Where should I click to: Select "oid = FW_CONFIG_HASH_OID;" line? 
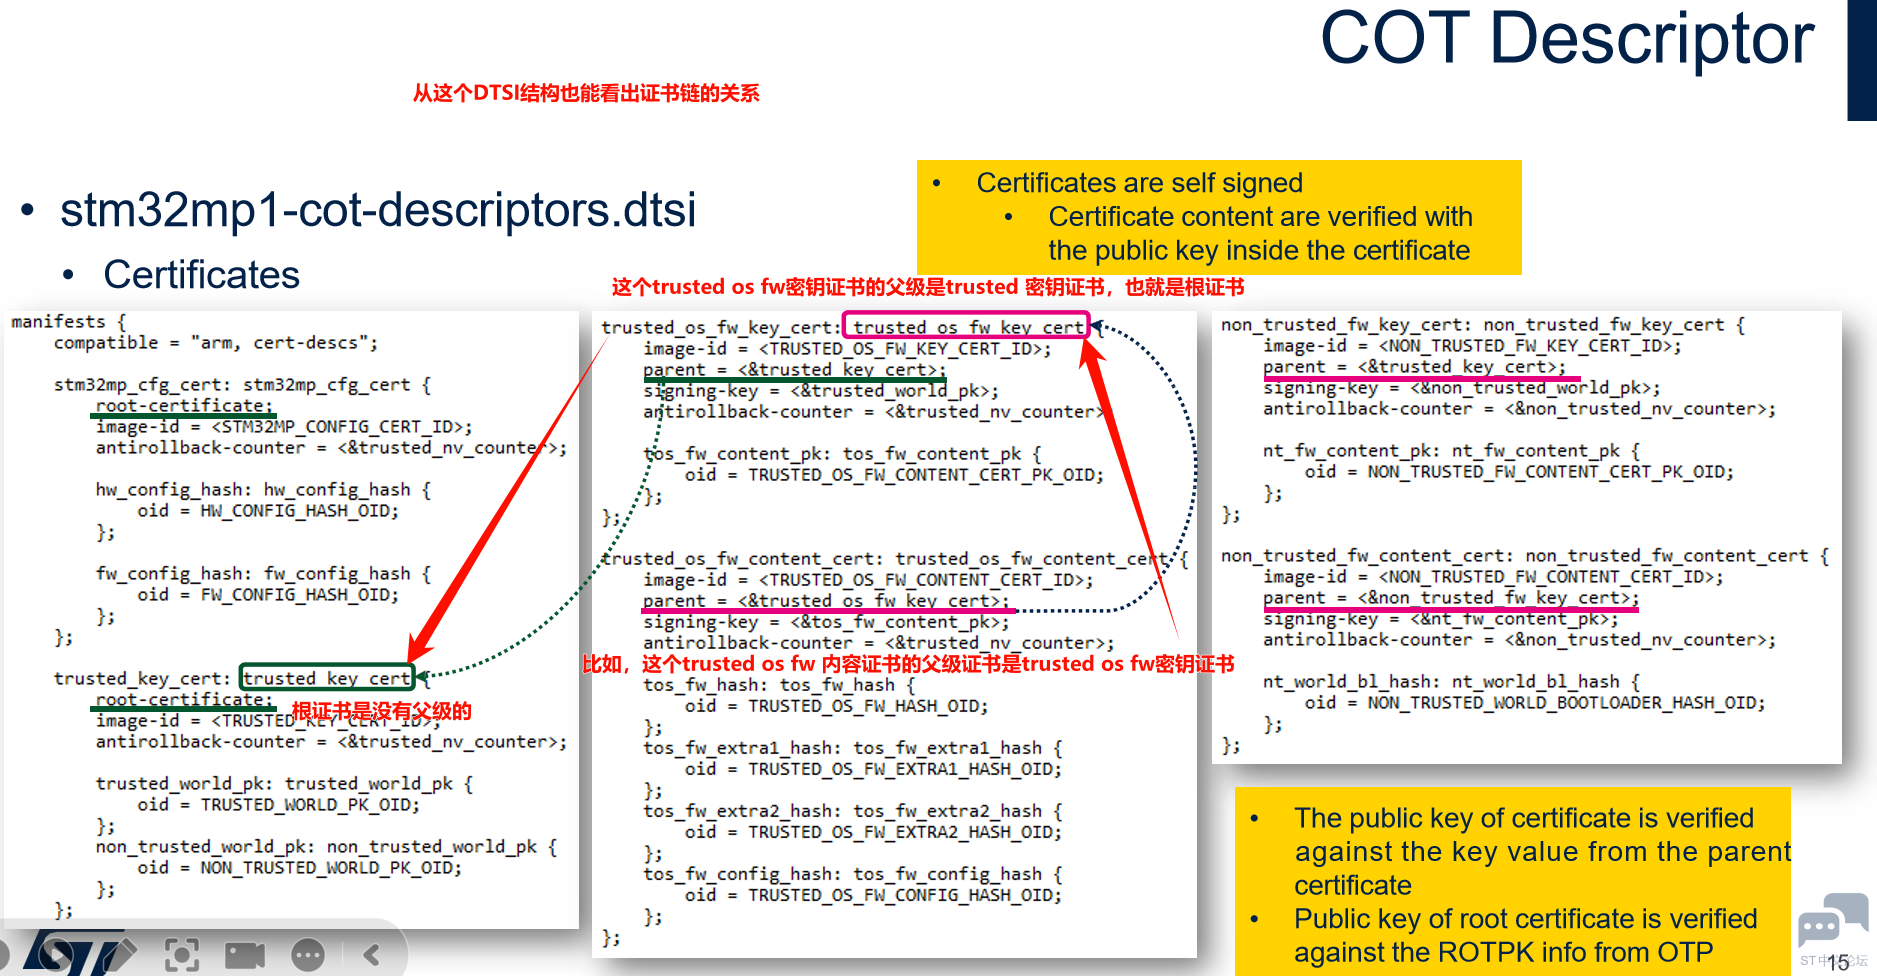pyautogui.click(x=268, y=595)
